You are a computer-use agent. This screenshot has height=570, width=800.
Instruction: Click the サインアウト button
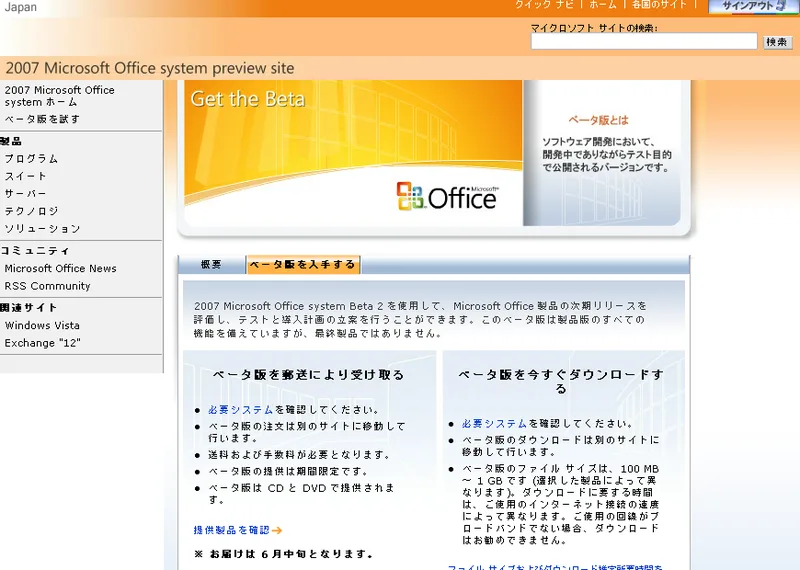[x=753, y=6]
